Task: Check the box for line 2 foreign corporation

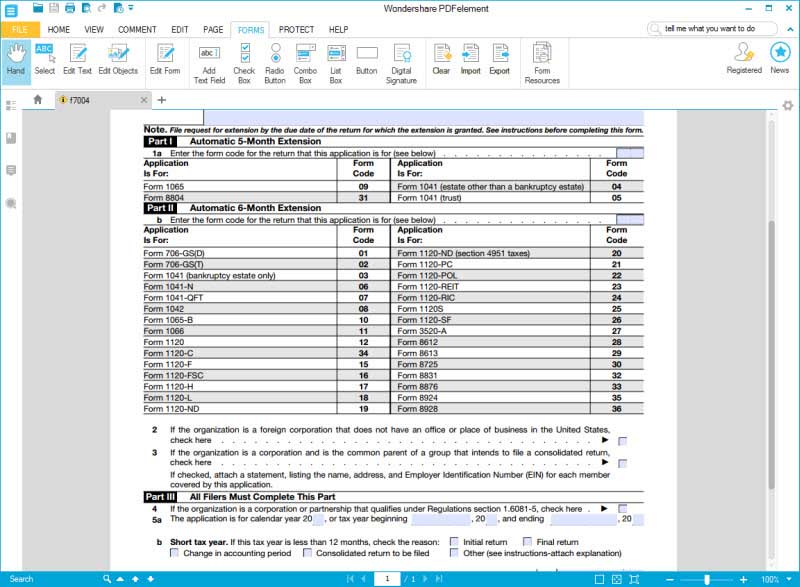Action: coord(622,441)
